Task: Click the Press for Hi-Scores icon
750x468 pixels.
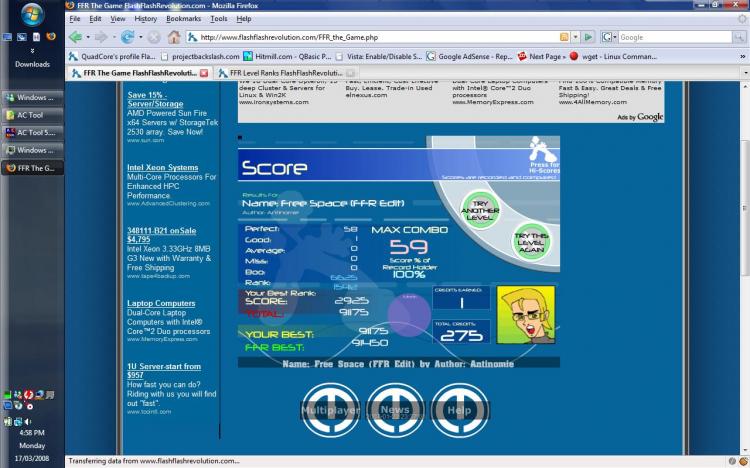Action: point(541,153)
